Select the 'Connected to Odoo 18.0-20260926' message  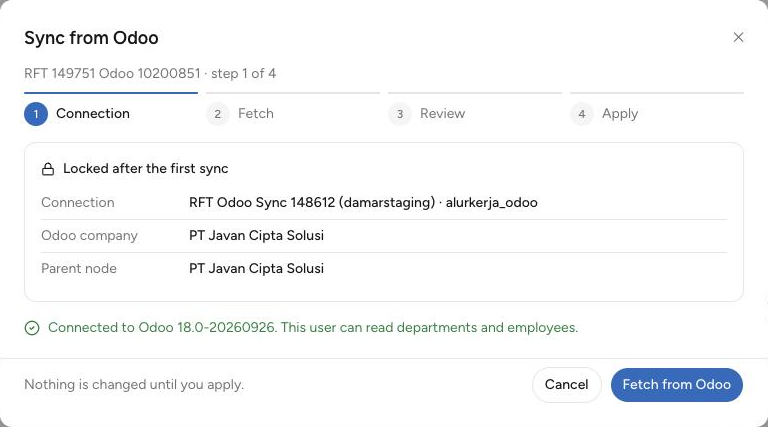313,327
